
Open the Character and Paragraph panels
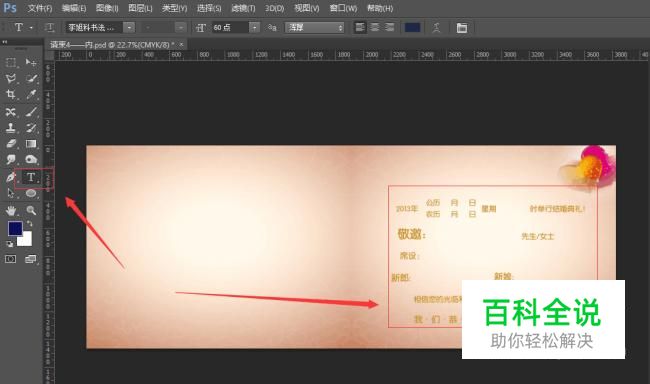462,28
